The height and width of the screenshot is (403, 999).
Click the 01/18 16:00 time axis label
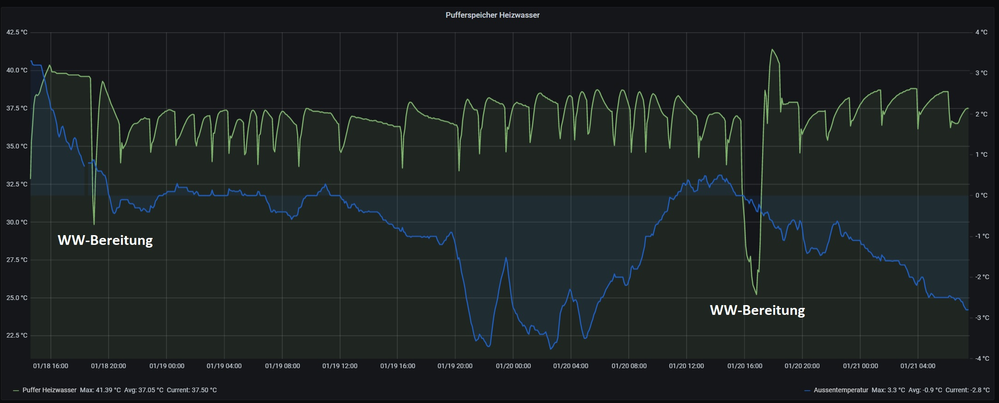pyautogui.click(x=49, y=366)
